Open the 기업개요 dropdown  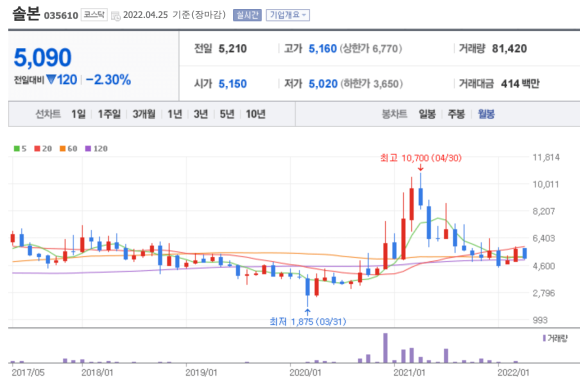(288, 15)
